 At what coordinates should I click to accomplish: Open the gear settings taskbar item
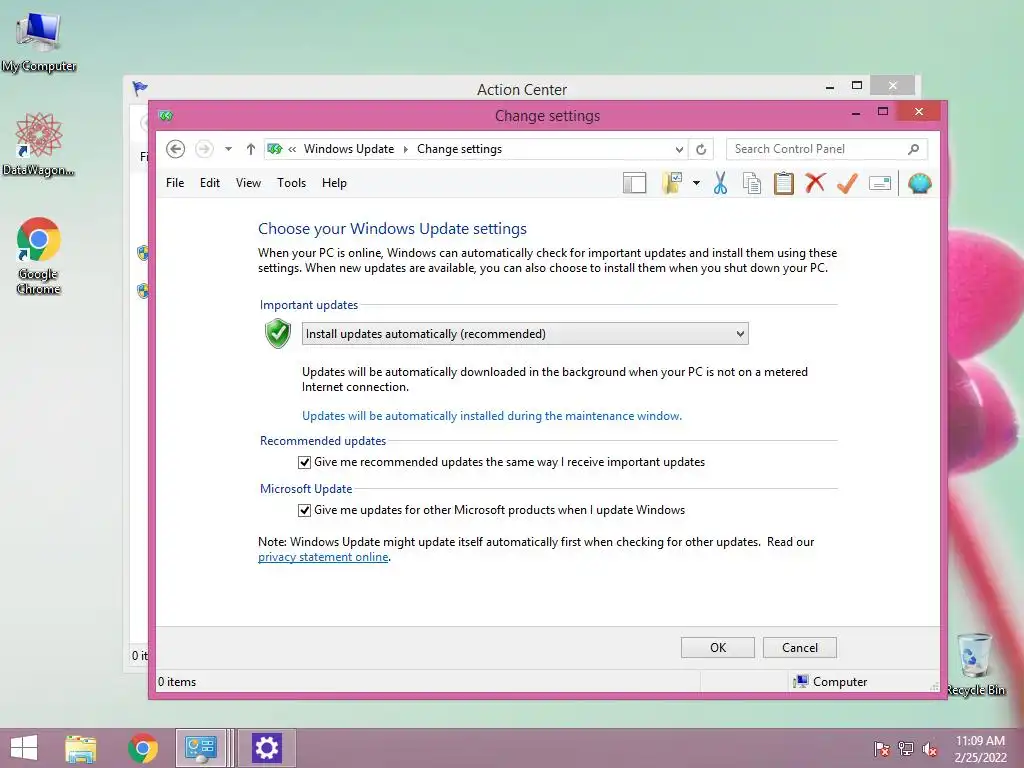point(266,748)
